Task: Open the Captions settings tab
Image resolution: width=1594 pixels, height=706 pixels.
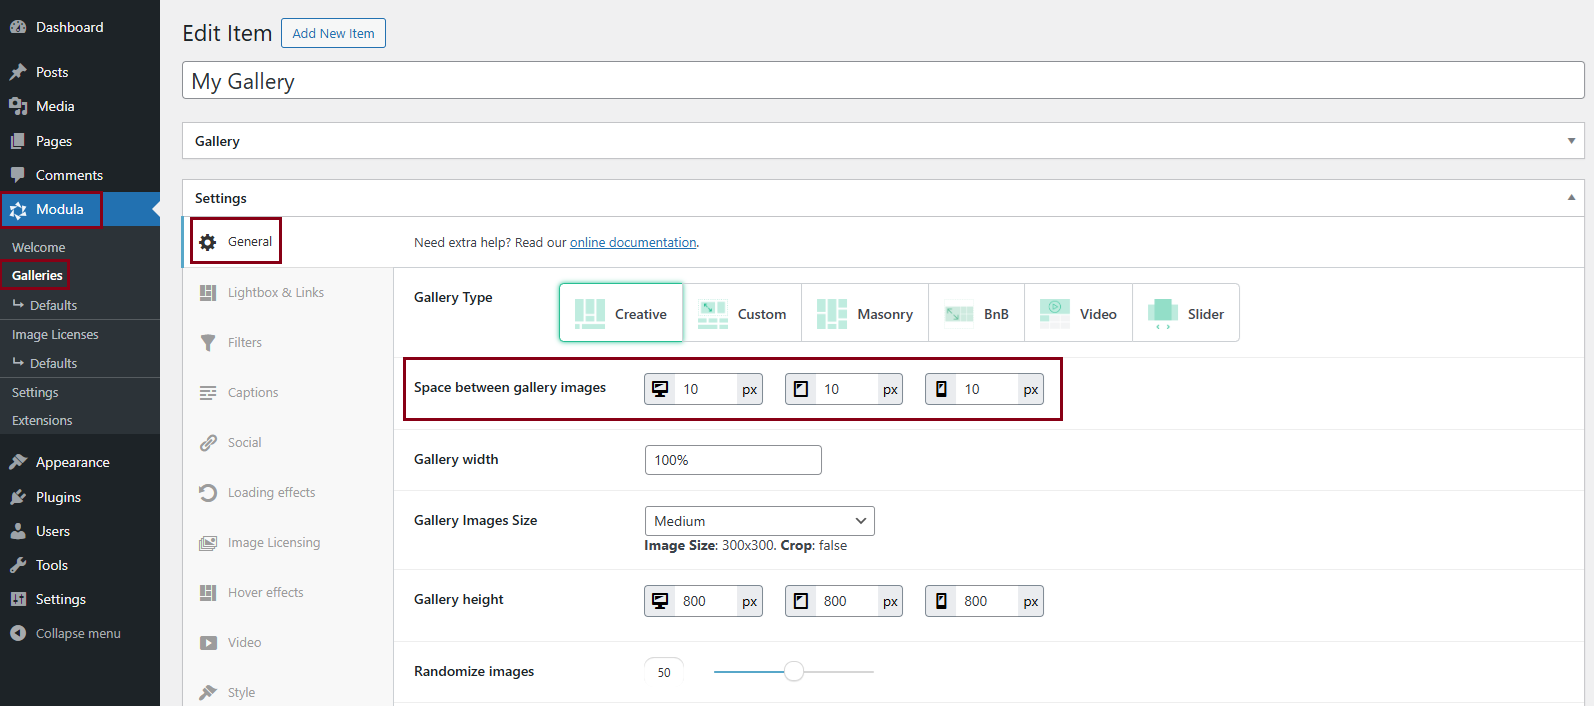Action: 252,393
